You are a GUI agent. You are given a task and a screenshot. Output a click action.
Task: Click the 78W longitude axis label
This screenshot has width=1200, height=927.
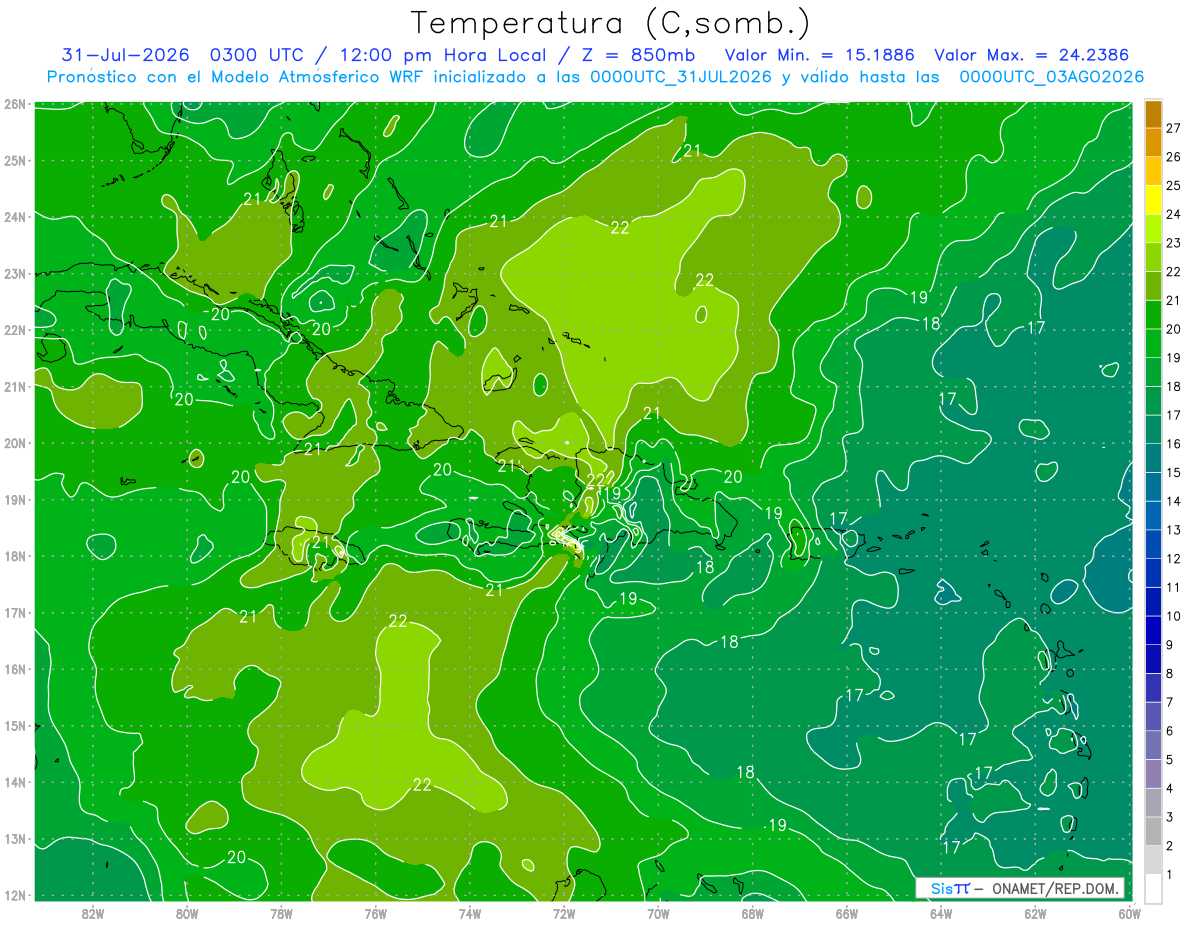click(281, 913)
